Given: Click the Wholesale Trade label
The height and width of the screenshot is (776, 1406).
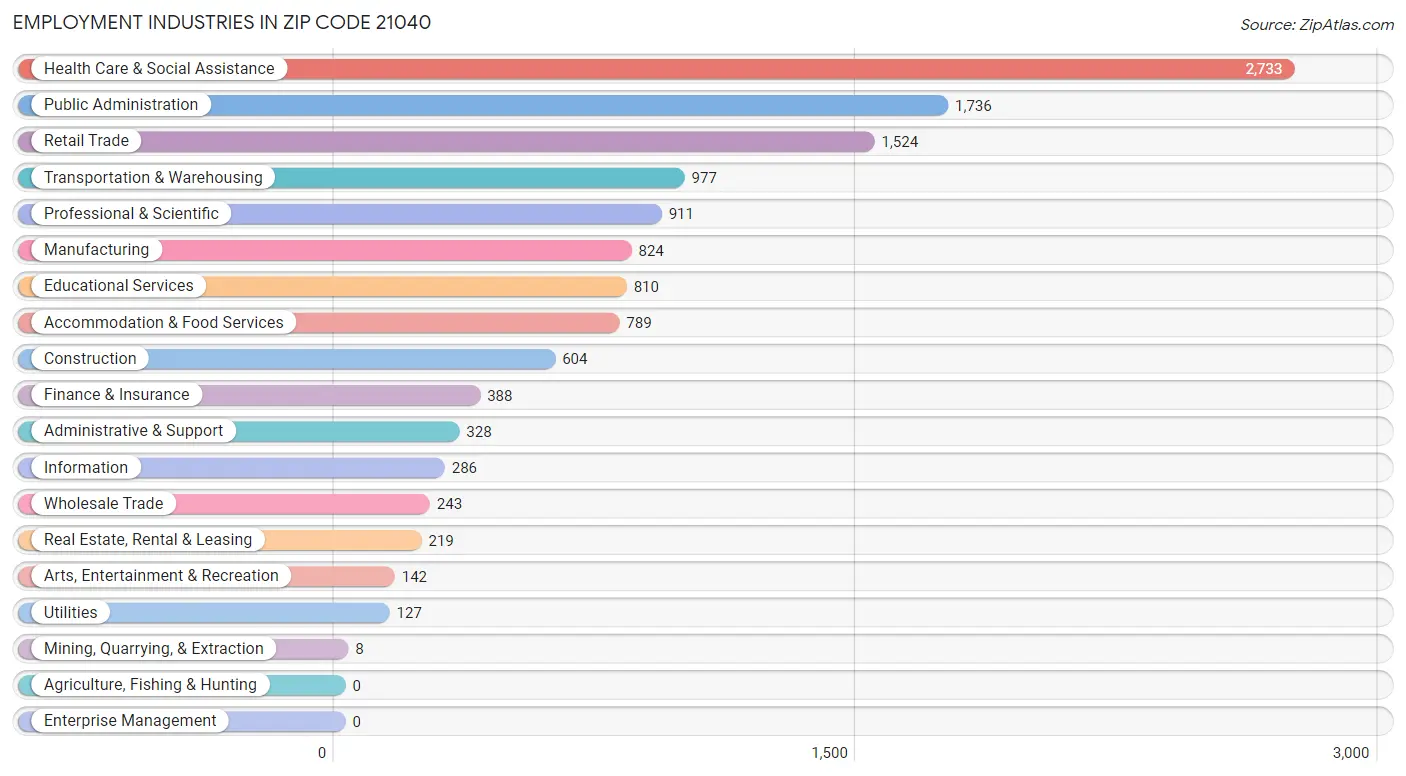Looking at the screenshot, I should click(x=103, y=504).
